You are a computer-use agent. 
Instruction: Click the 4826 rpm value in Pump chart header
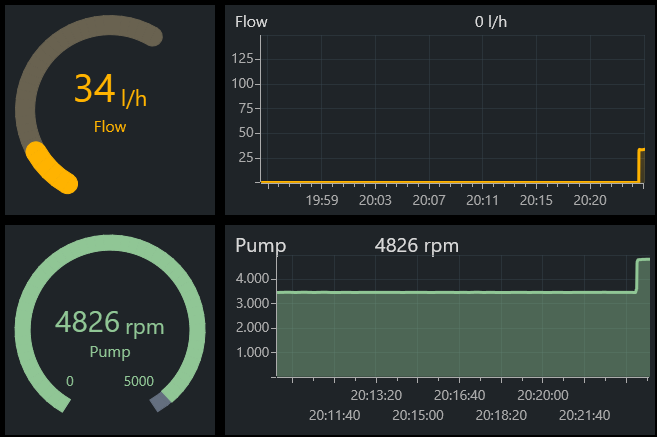(x=416, y=246)
